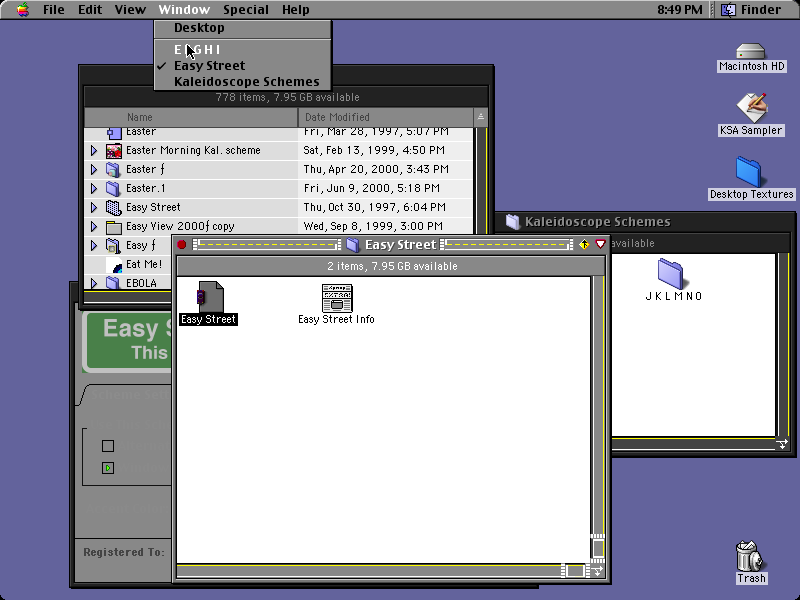Toggle sort order button in list header
The height and width of the screenshot is (600, 800).
pos(480,117)
